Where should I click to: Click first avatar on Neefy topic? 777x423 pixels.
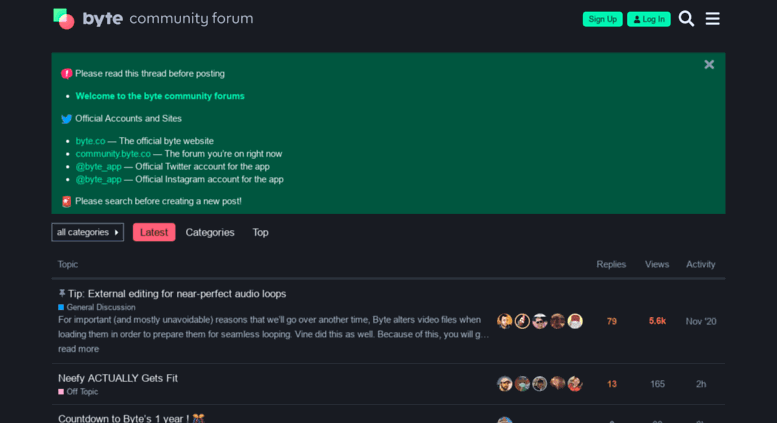(504, 384)
